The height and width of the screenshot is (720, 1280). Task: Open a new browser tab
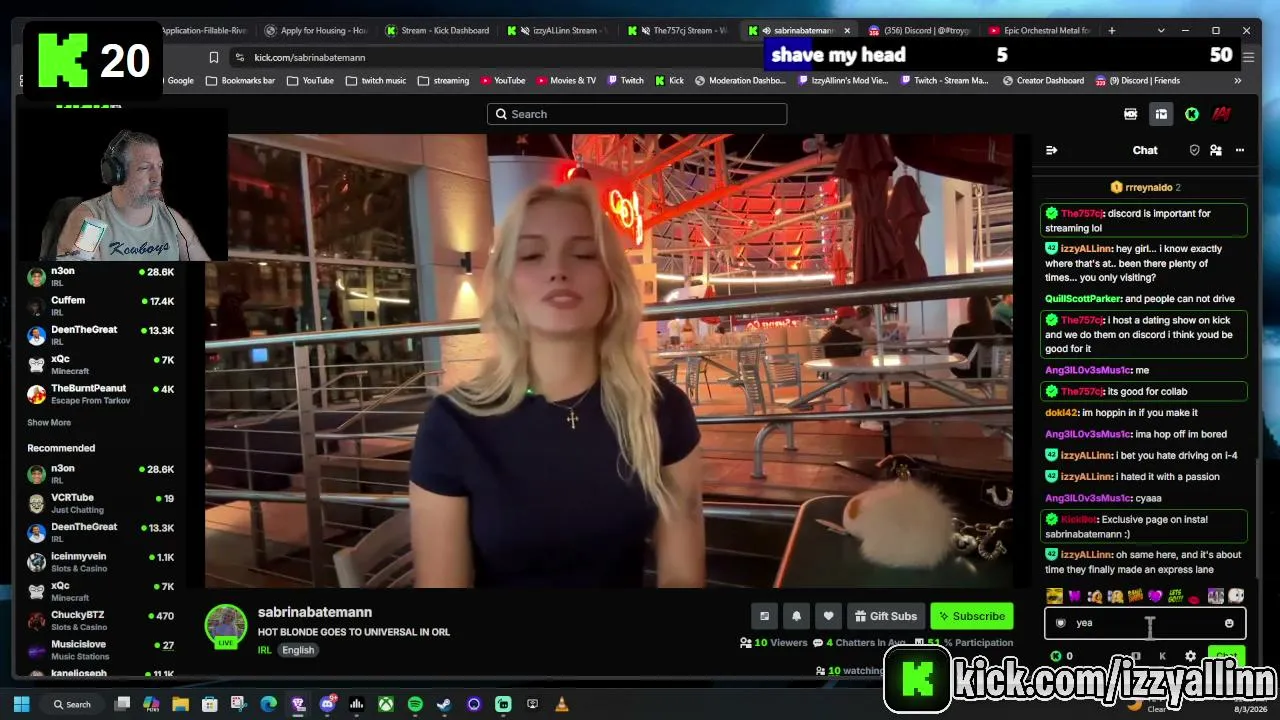1112,31
